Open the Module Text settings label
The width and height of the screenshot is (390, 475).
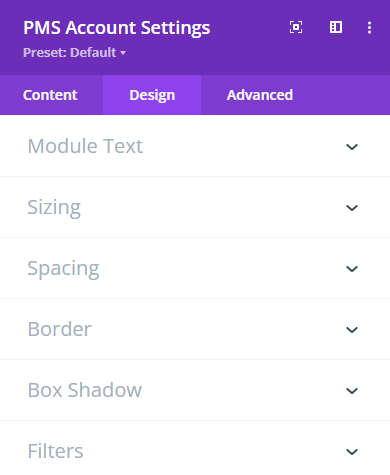pos(85,146)
